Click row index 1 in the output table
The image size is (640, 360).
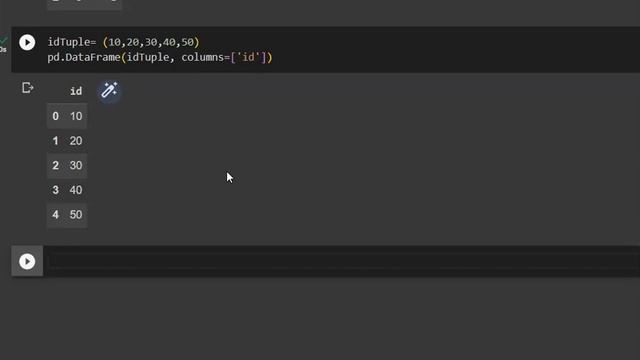coord(56,141)
